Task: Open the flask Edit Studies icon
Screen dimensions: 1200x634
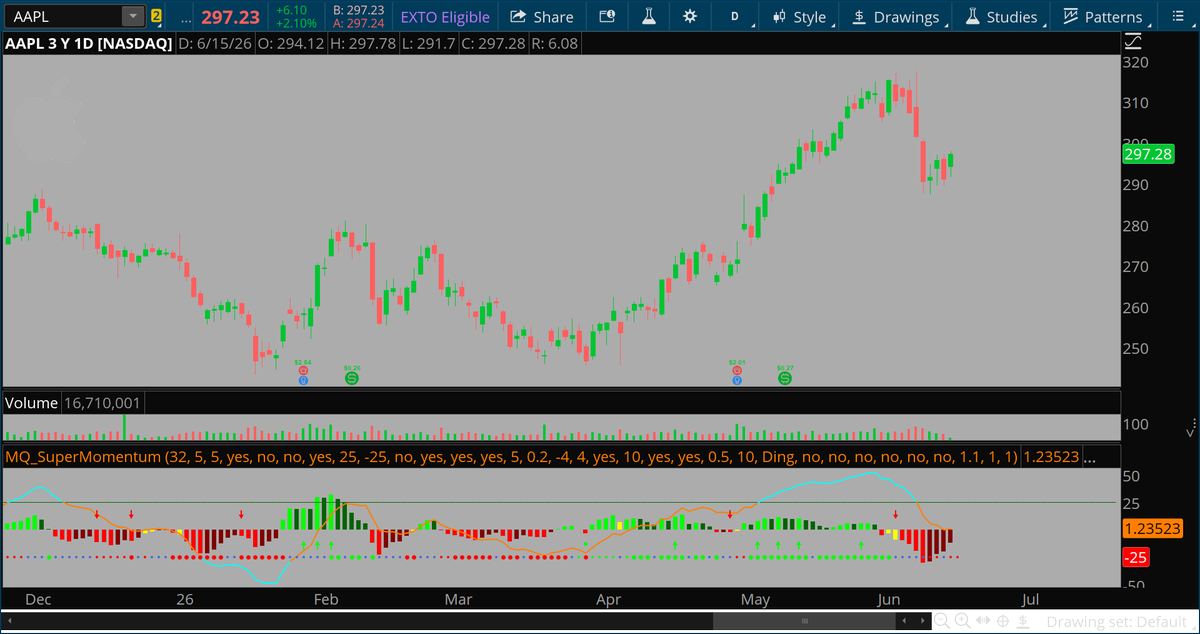Action: coord(648,17)
